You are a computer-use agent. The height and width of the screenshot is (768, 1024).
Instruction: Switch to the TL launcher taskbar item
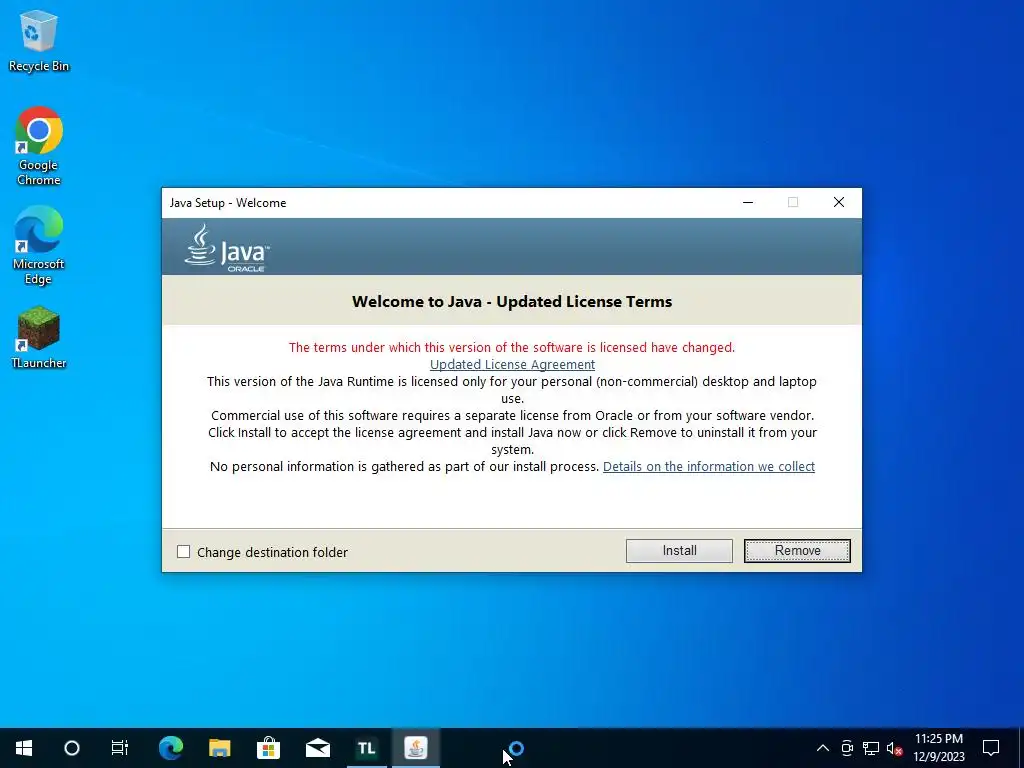coord(366,748)
